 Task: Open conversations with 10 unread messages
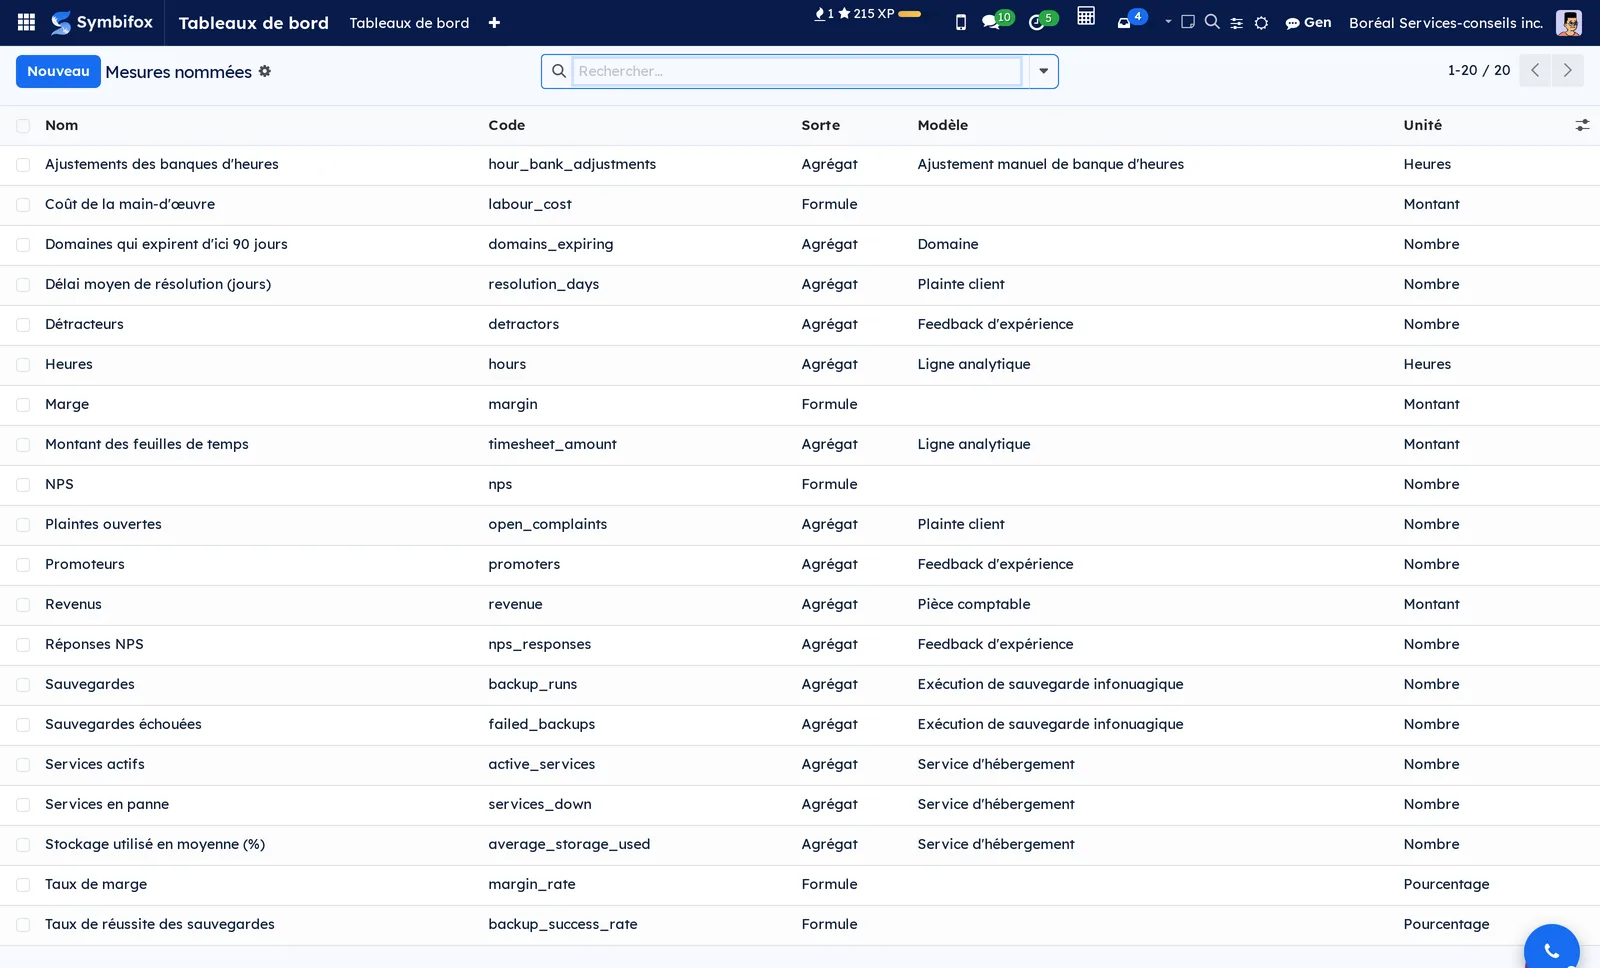coord(997,20)
